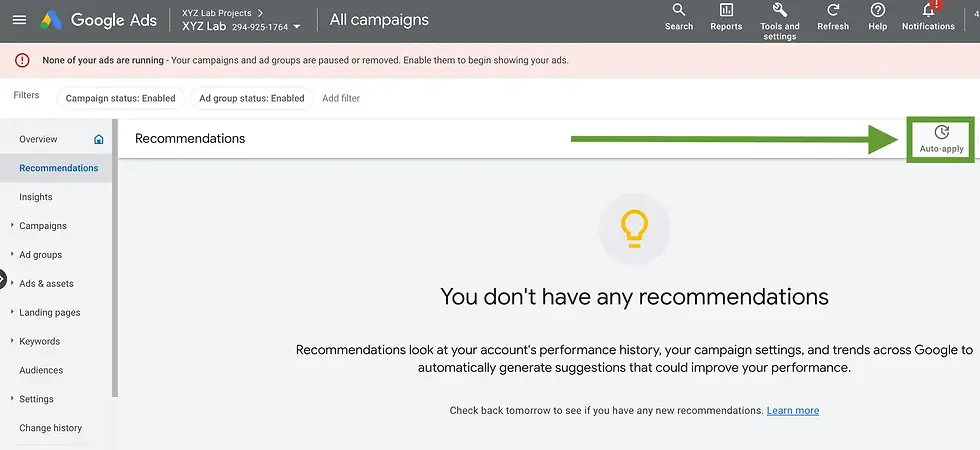Click the Search magnifier icon
This screenshot has height=450, width=980.
pos(679,11)
